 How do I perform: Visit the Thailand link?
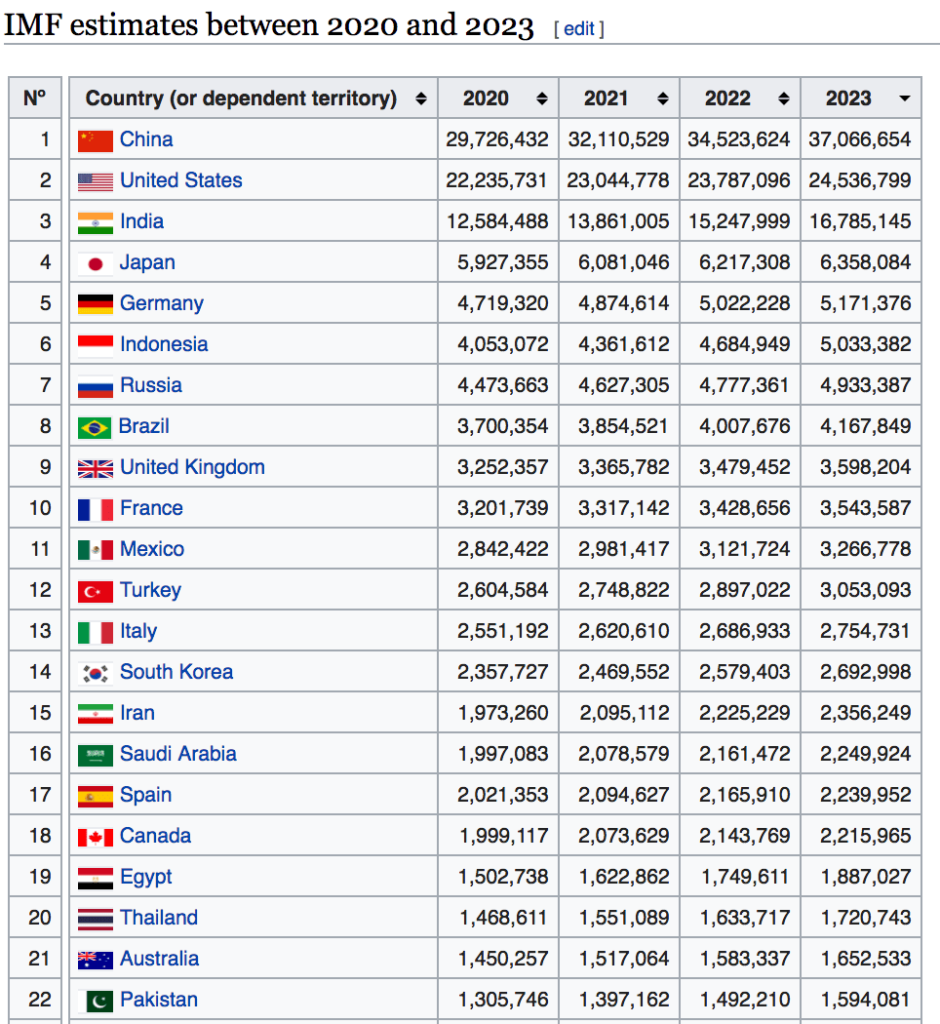click(x=159, y=918)
